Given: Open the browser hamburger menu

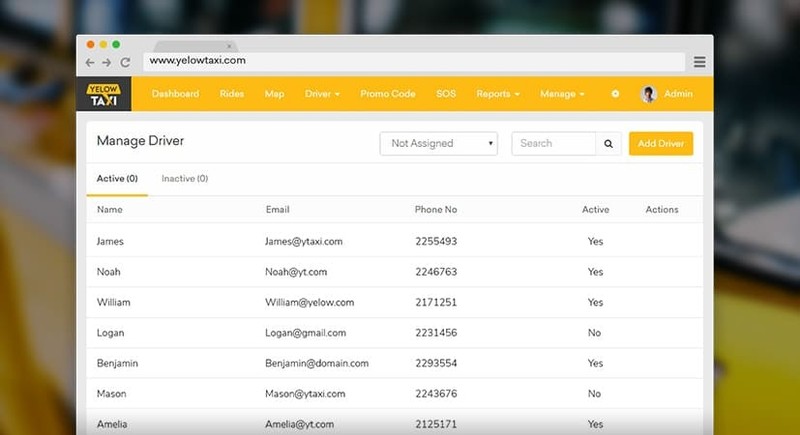Looking at the screenshot, I should [700, 61].
